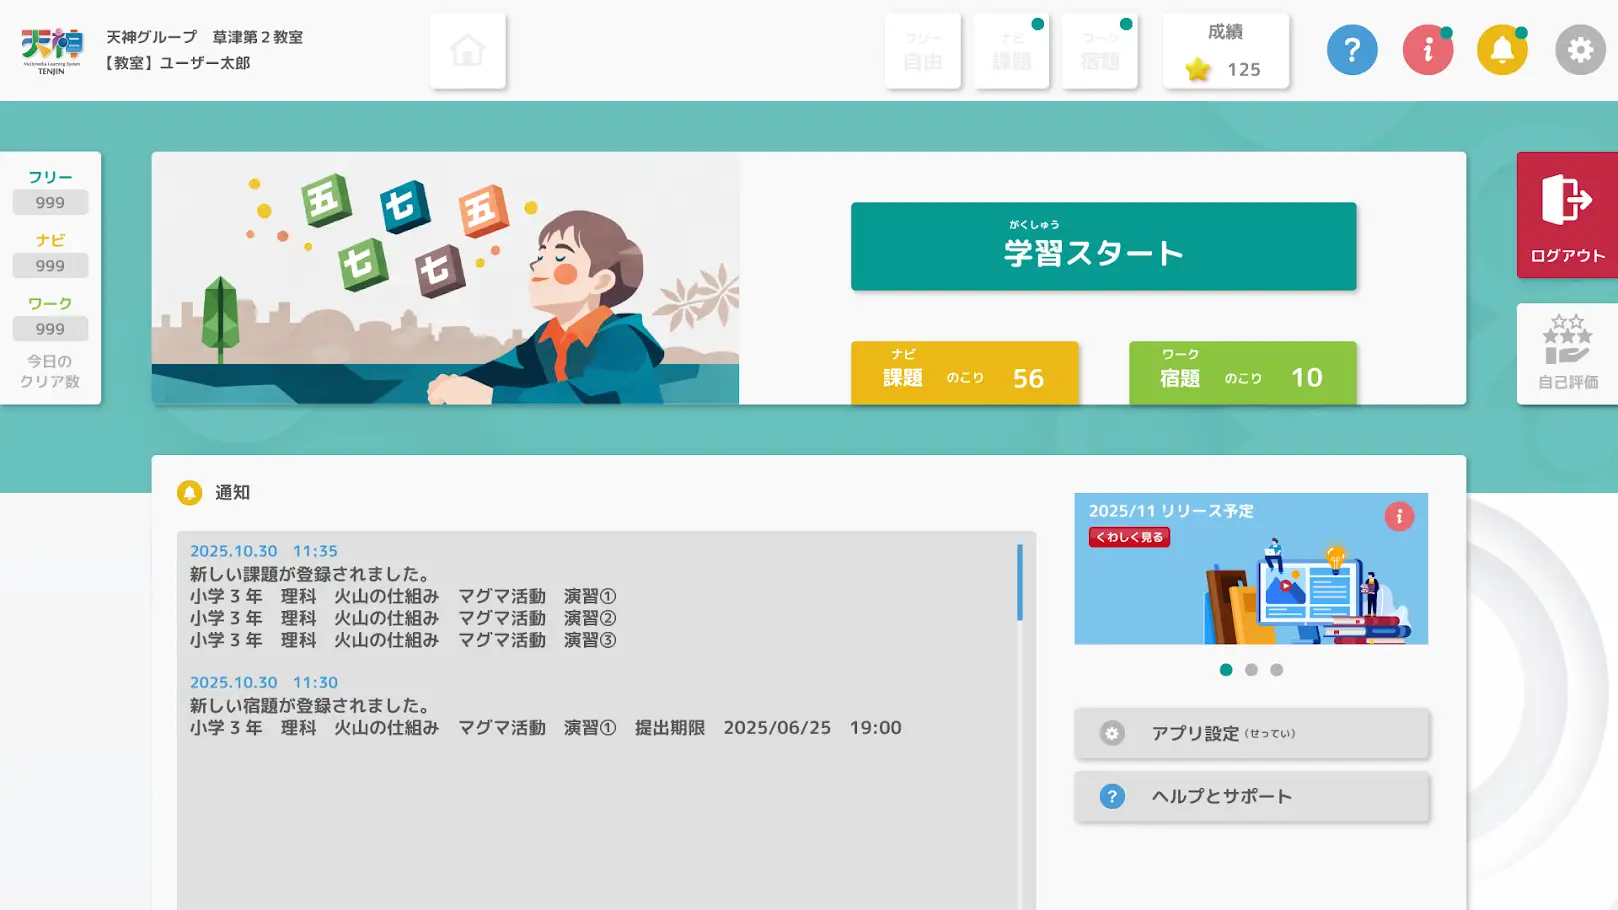1618x910 pixels.
Task: Open くわしく見る on the 2025/11 banner
Action: pos(1128,537)
